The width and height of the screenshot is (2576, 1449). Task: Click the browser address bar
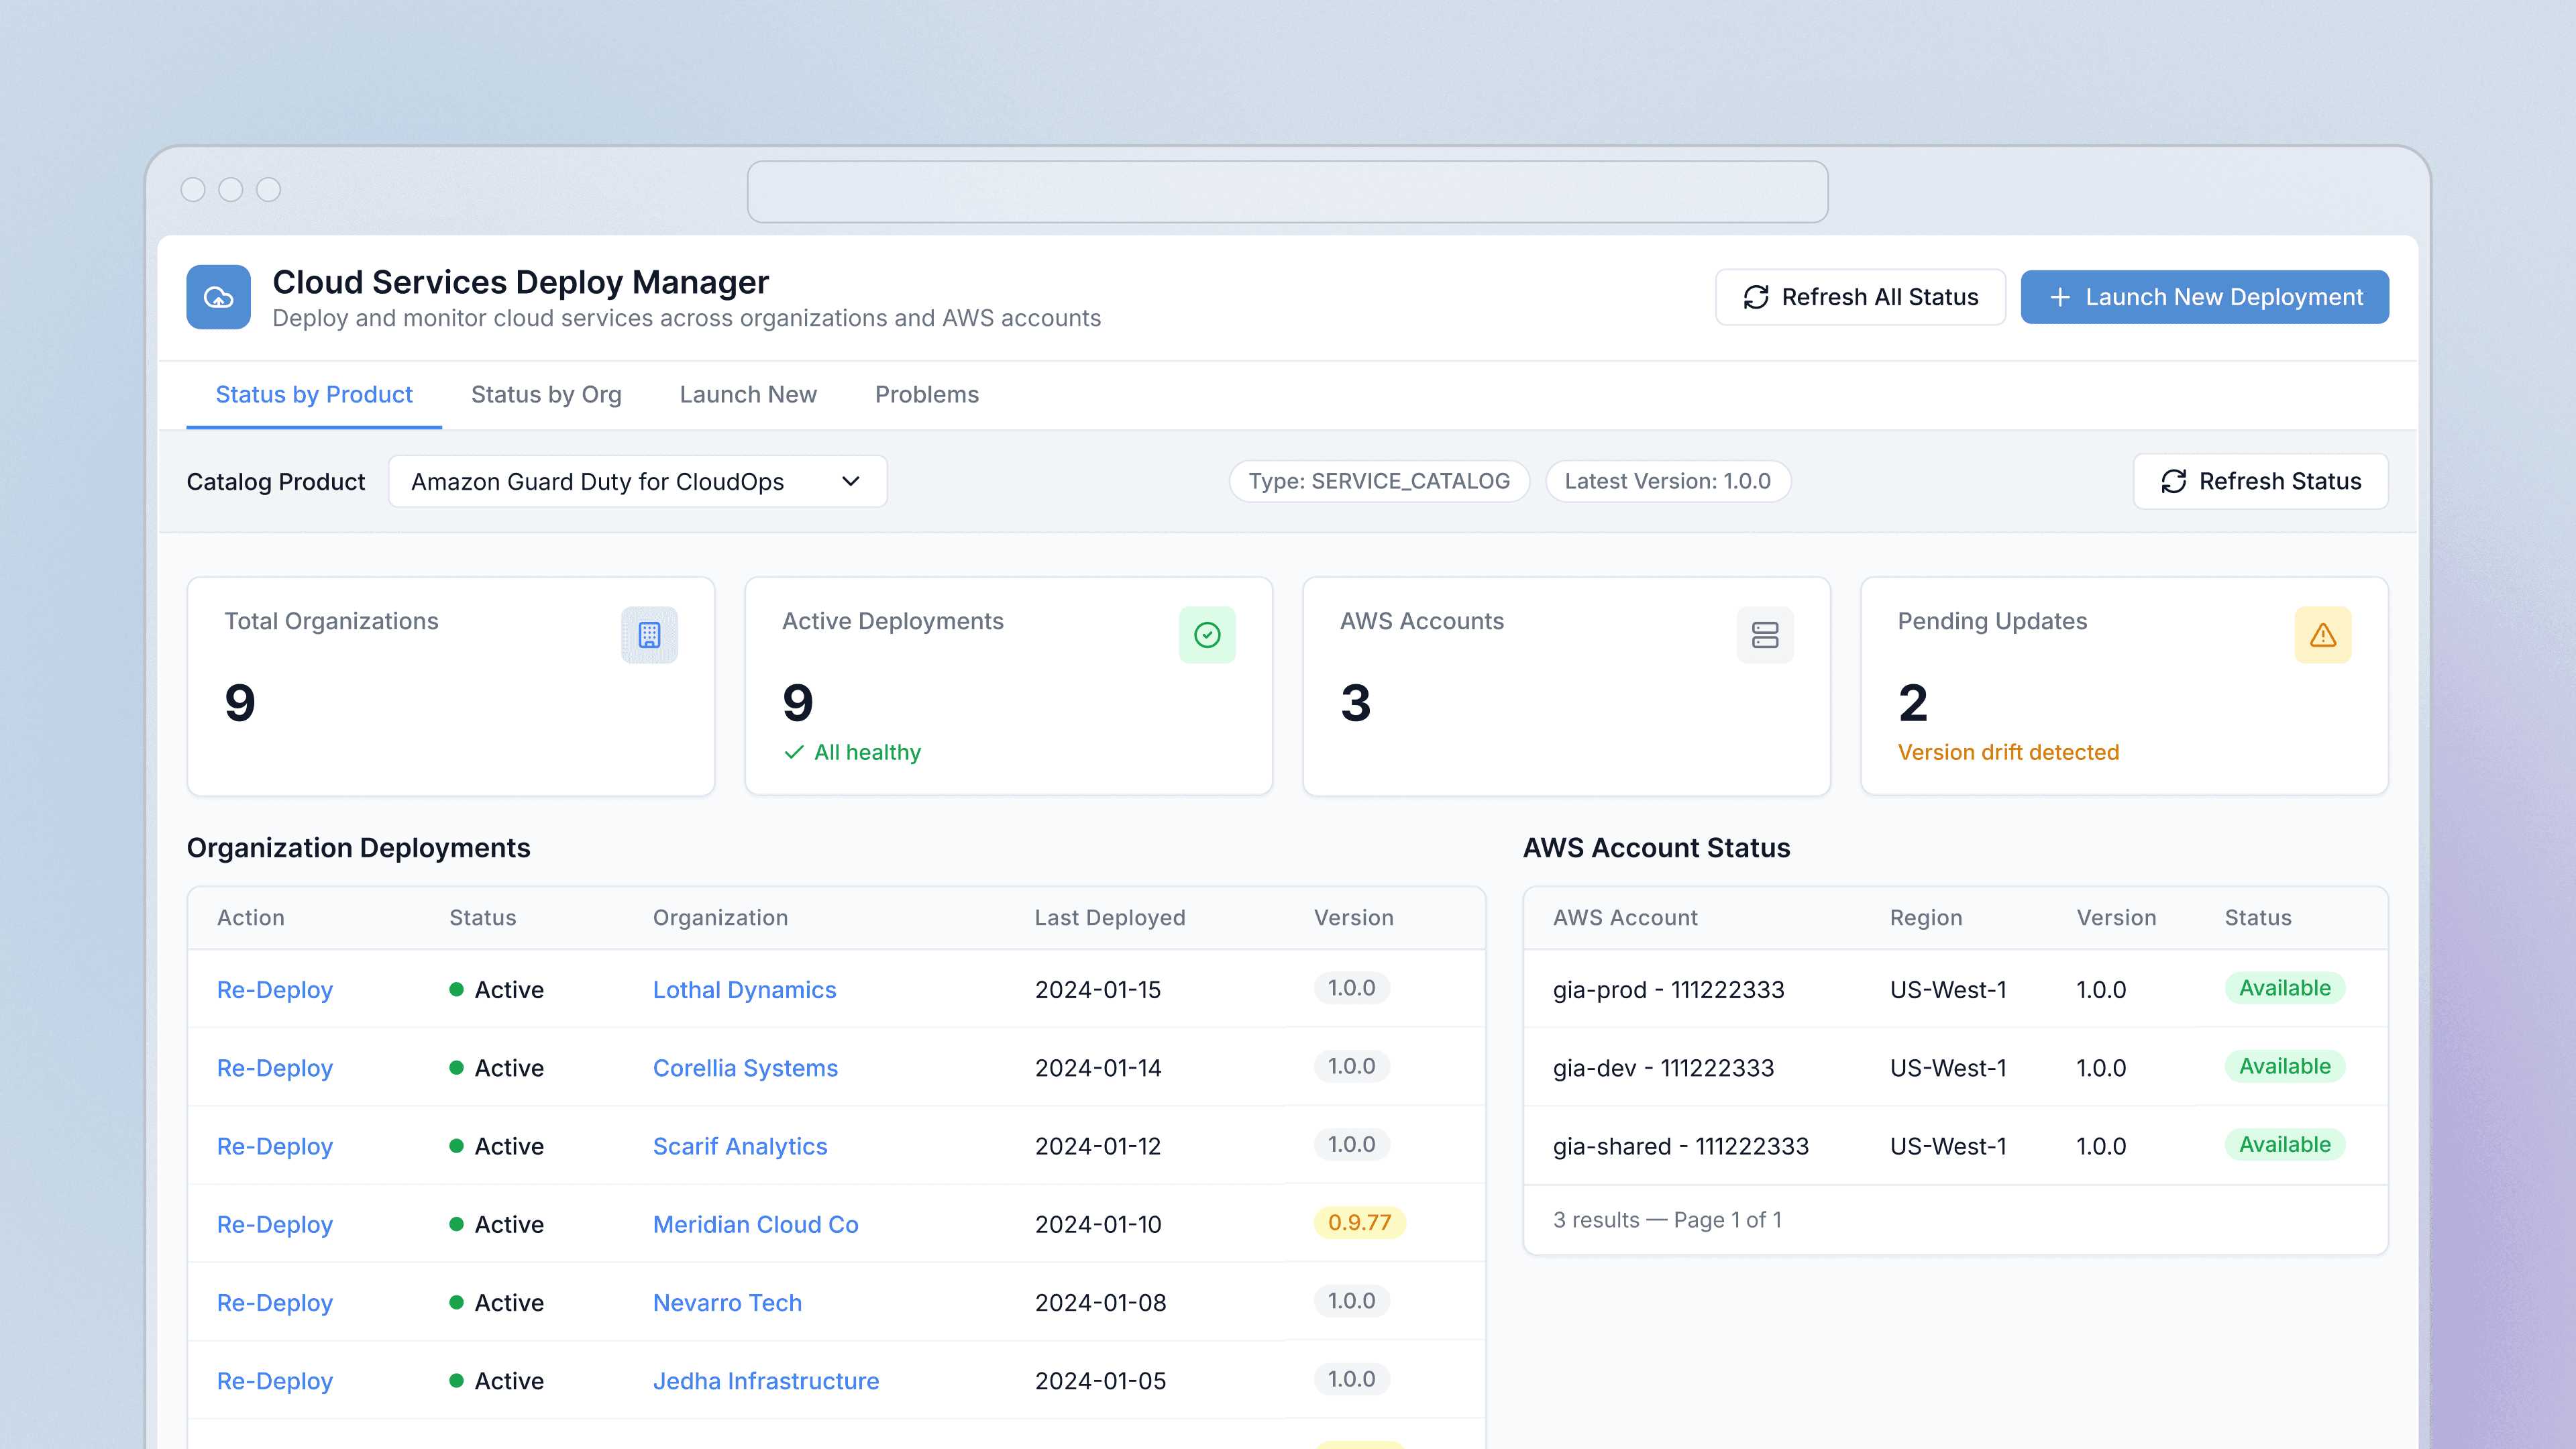pyautogui.click(x=1287, y=191)
